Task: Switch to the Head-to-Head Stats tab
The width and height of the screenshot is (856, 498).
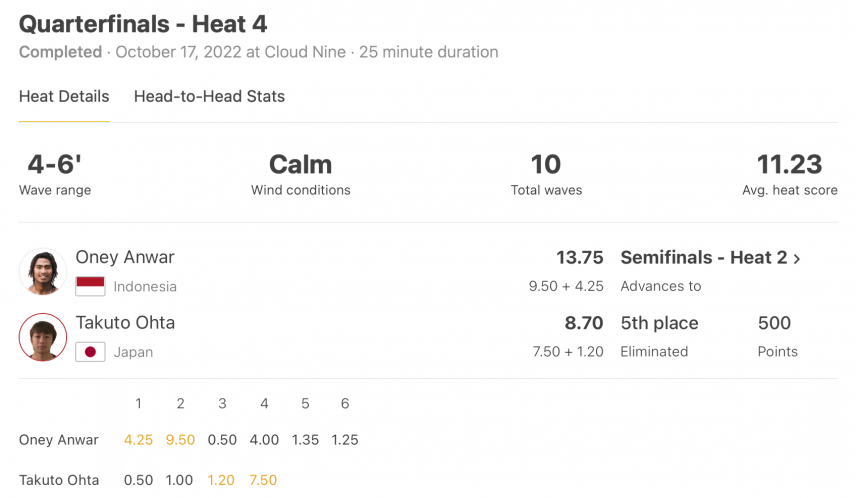Action: (x=209, y=96)
